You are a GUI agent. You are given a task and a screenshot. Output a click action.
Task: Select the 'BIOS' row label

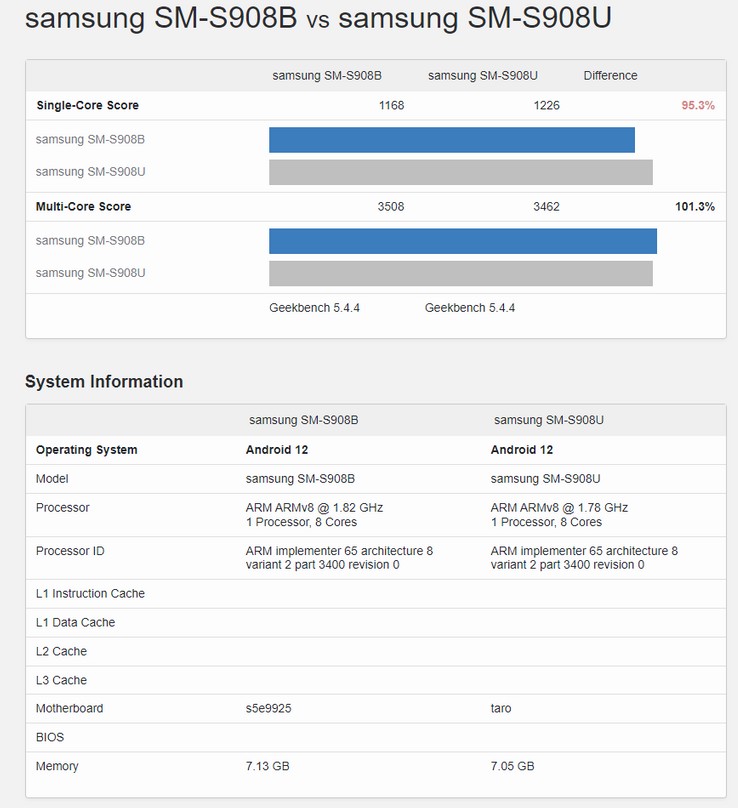click(x=50, y=737)
